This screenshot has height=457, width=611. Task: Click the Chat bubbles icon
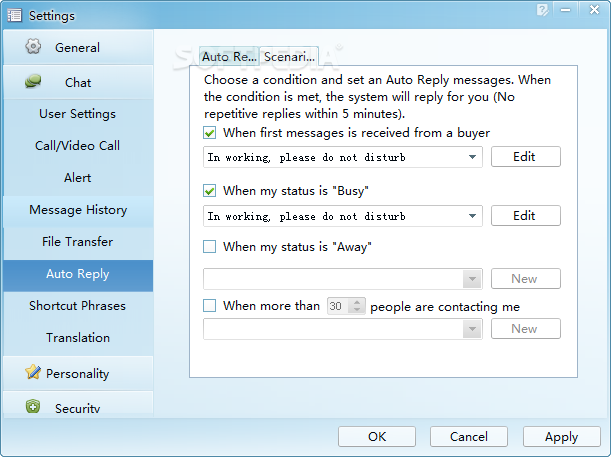pyautogui.click(x=34, y=82)
